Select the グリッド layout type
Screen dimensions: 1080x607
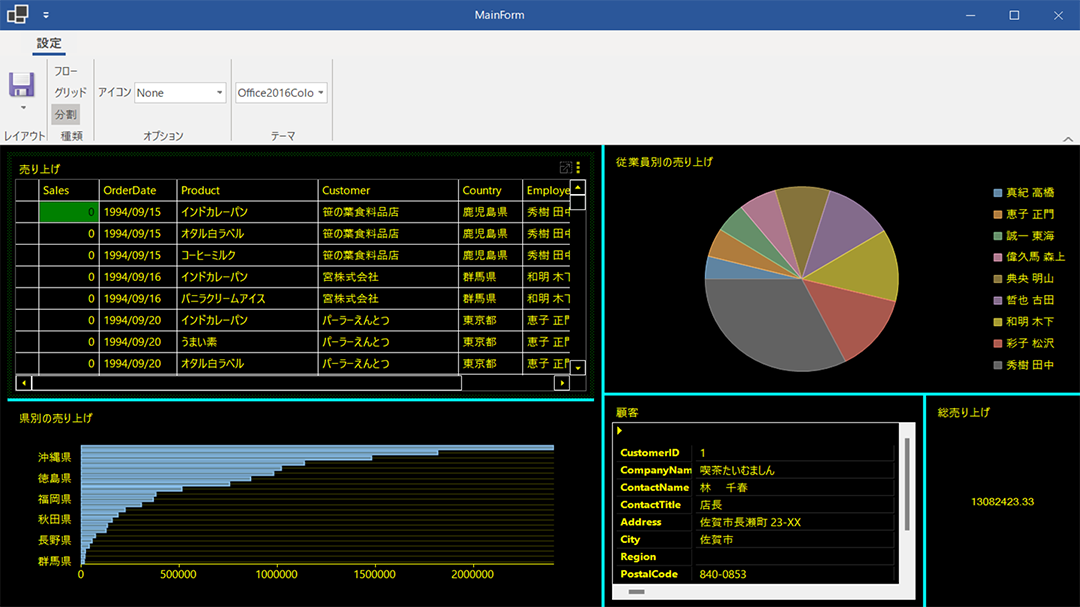70,92
